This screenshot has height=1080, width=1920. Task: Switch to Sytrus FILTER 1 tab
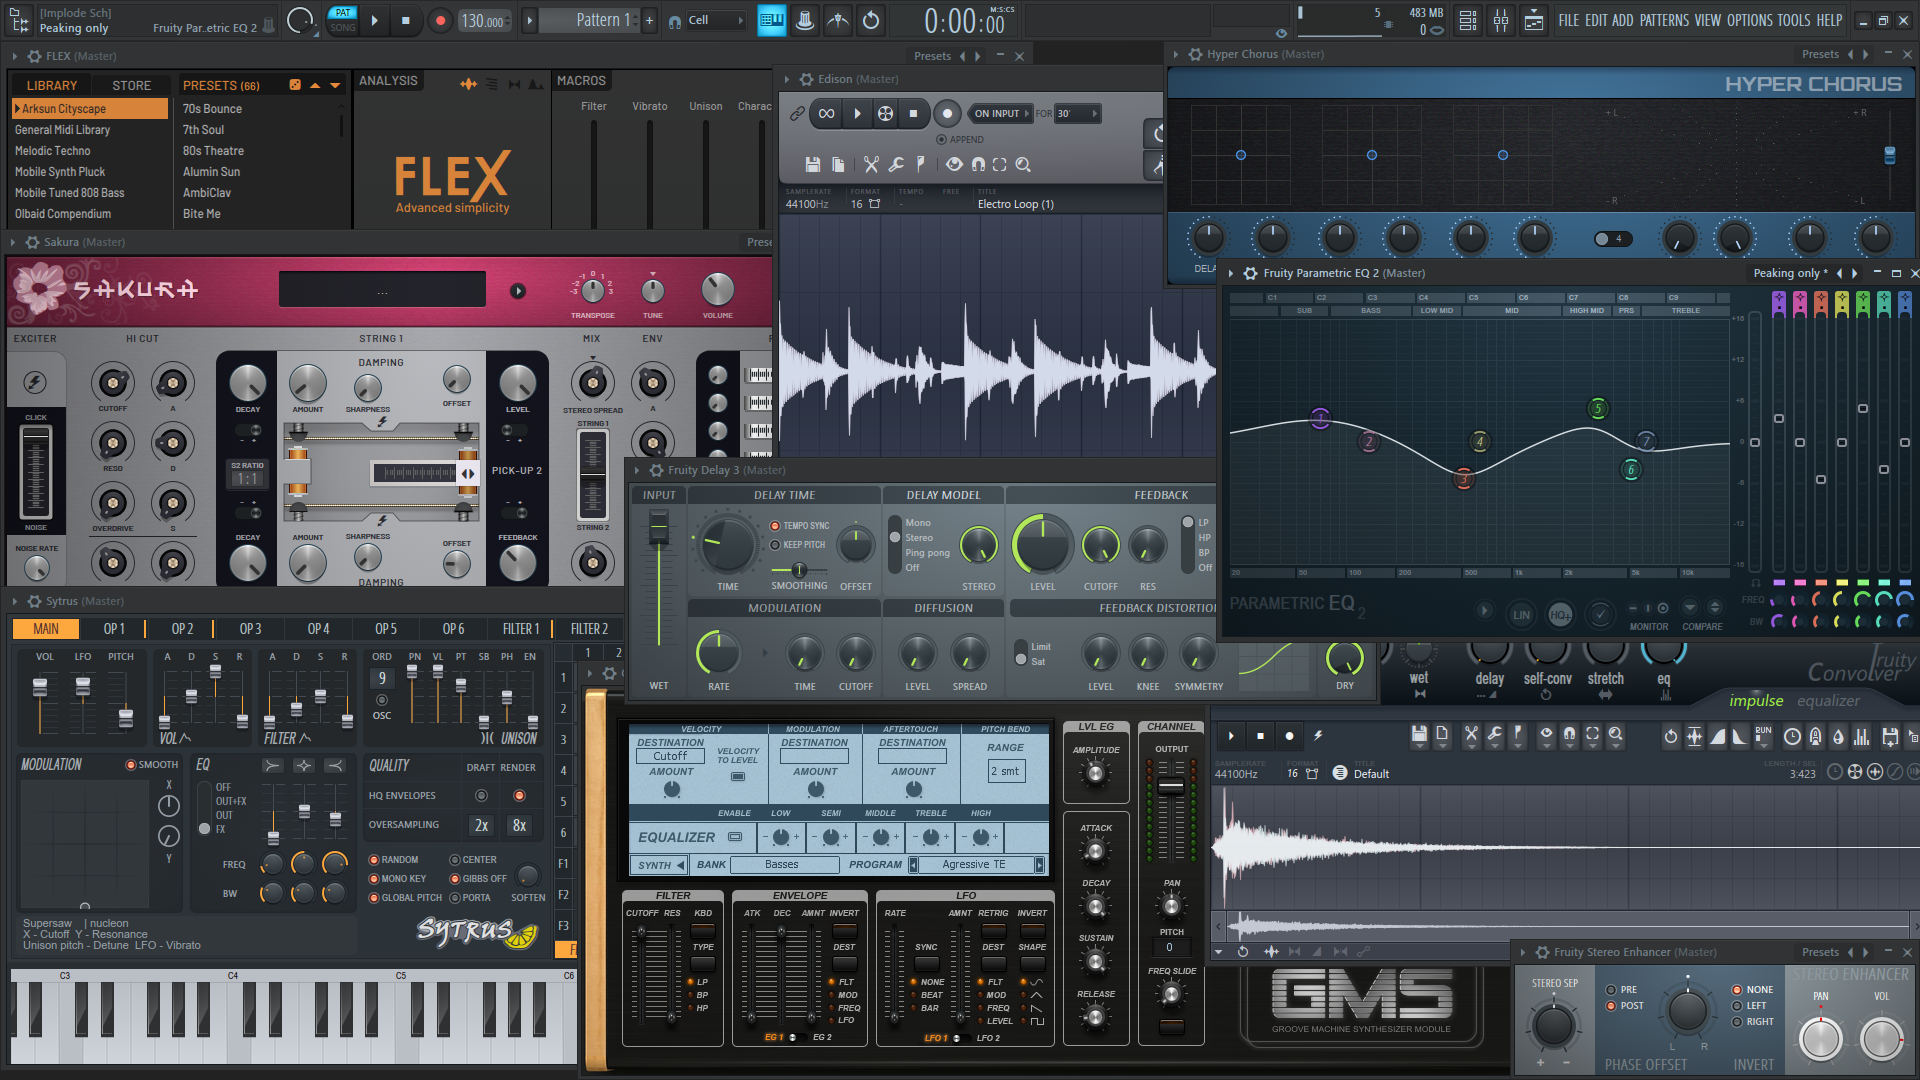tap(521, 629)
